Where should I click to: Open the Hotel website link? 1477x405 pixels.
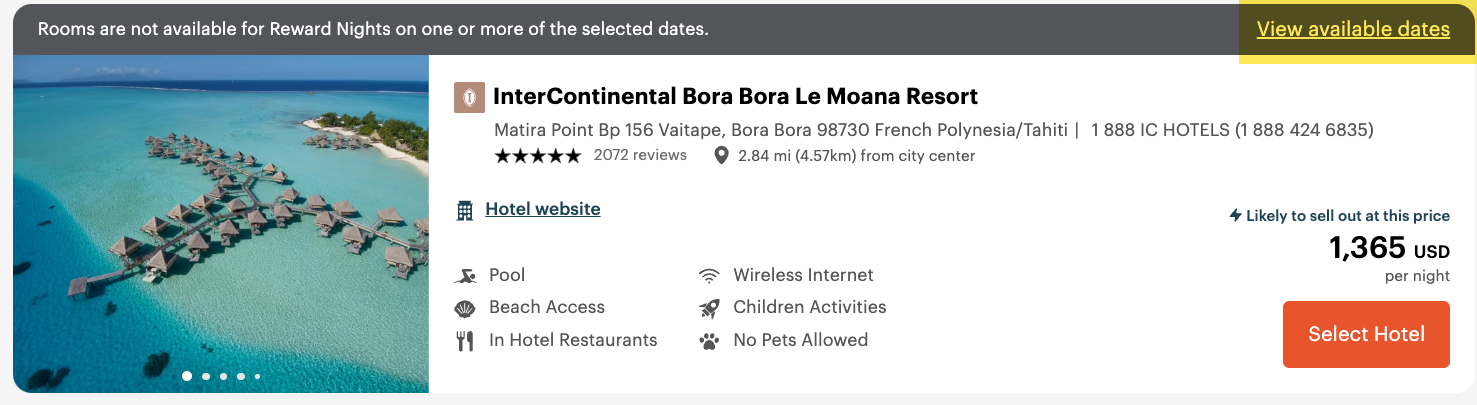(x=543, y=209)
